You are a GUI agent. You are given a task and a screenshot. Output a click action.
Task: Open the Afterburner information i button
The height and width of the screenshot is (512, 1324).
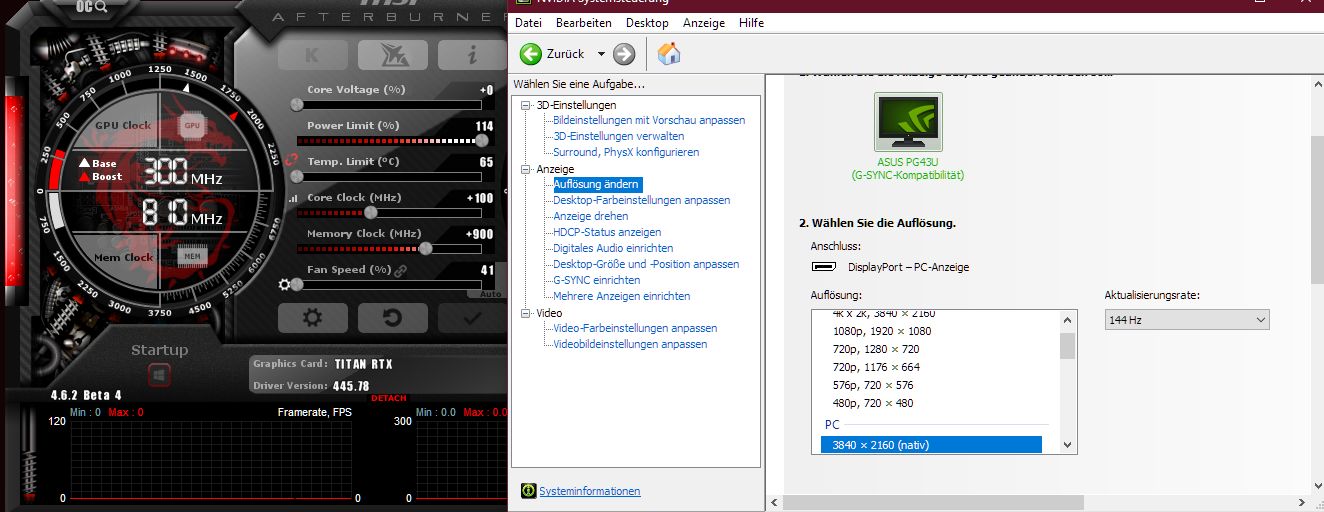pos(472,54)
